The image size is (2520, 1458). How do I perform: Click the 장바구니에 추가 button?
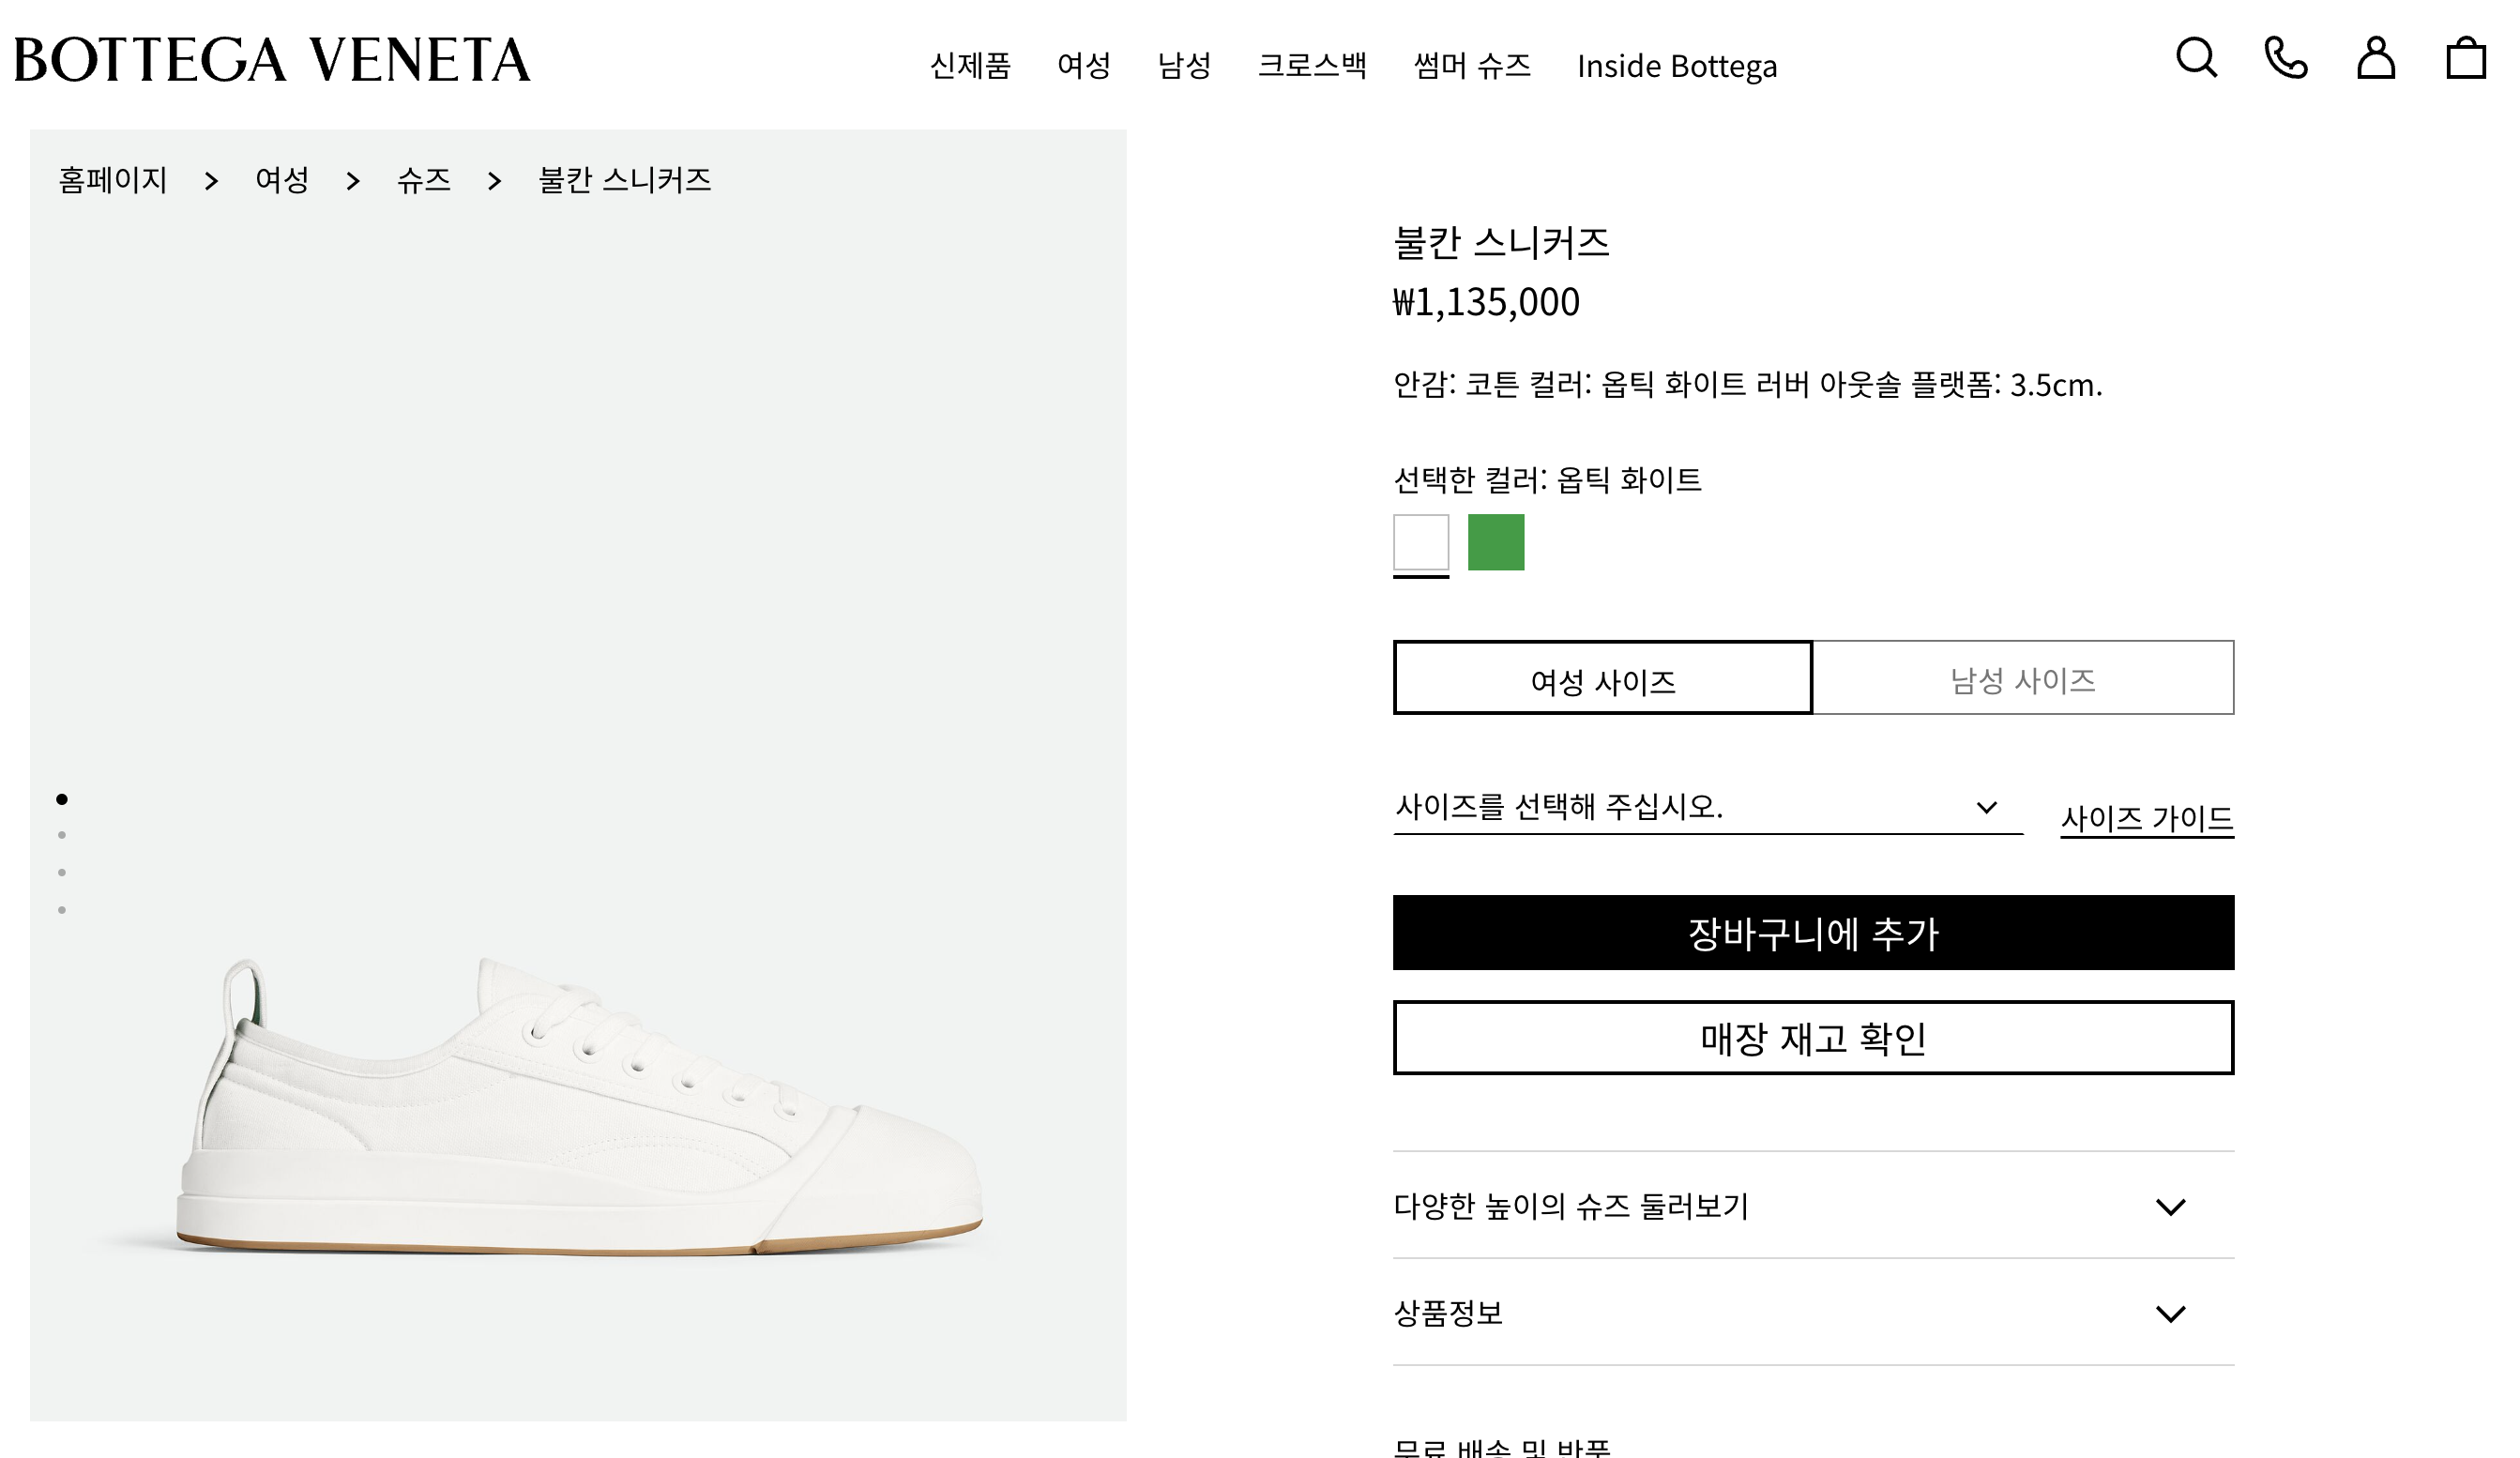click(x=1812, y=933)
